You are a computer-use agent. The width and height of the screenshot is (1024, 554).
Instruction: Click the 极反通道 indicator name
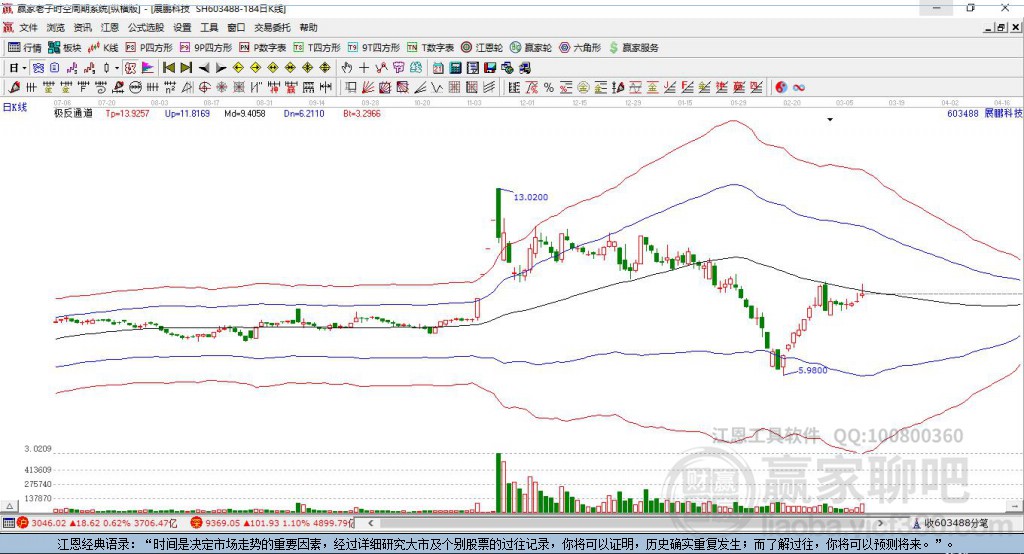(x=73, y=113)
